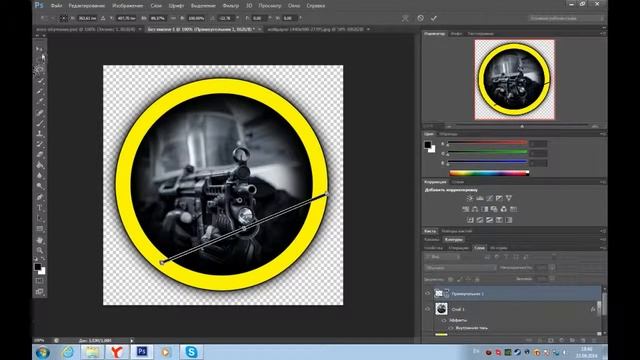The height and width of the screenshot is (360, 640).
Task: Select the Quick Selection tool
Action: [x=40, y=80]
